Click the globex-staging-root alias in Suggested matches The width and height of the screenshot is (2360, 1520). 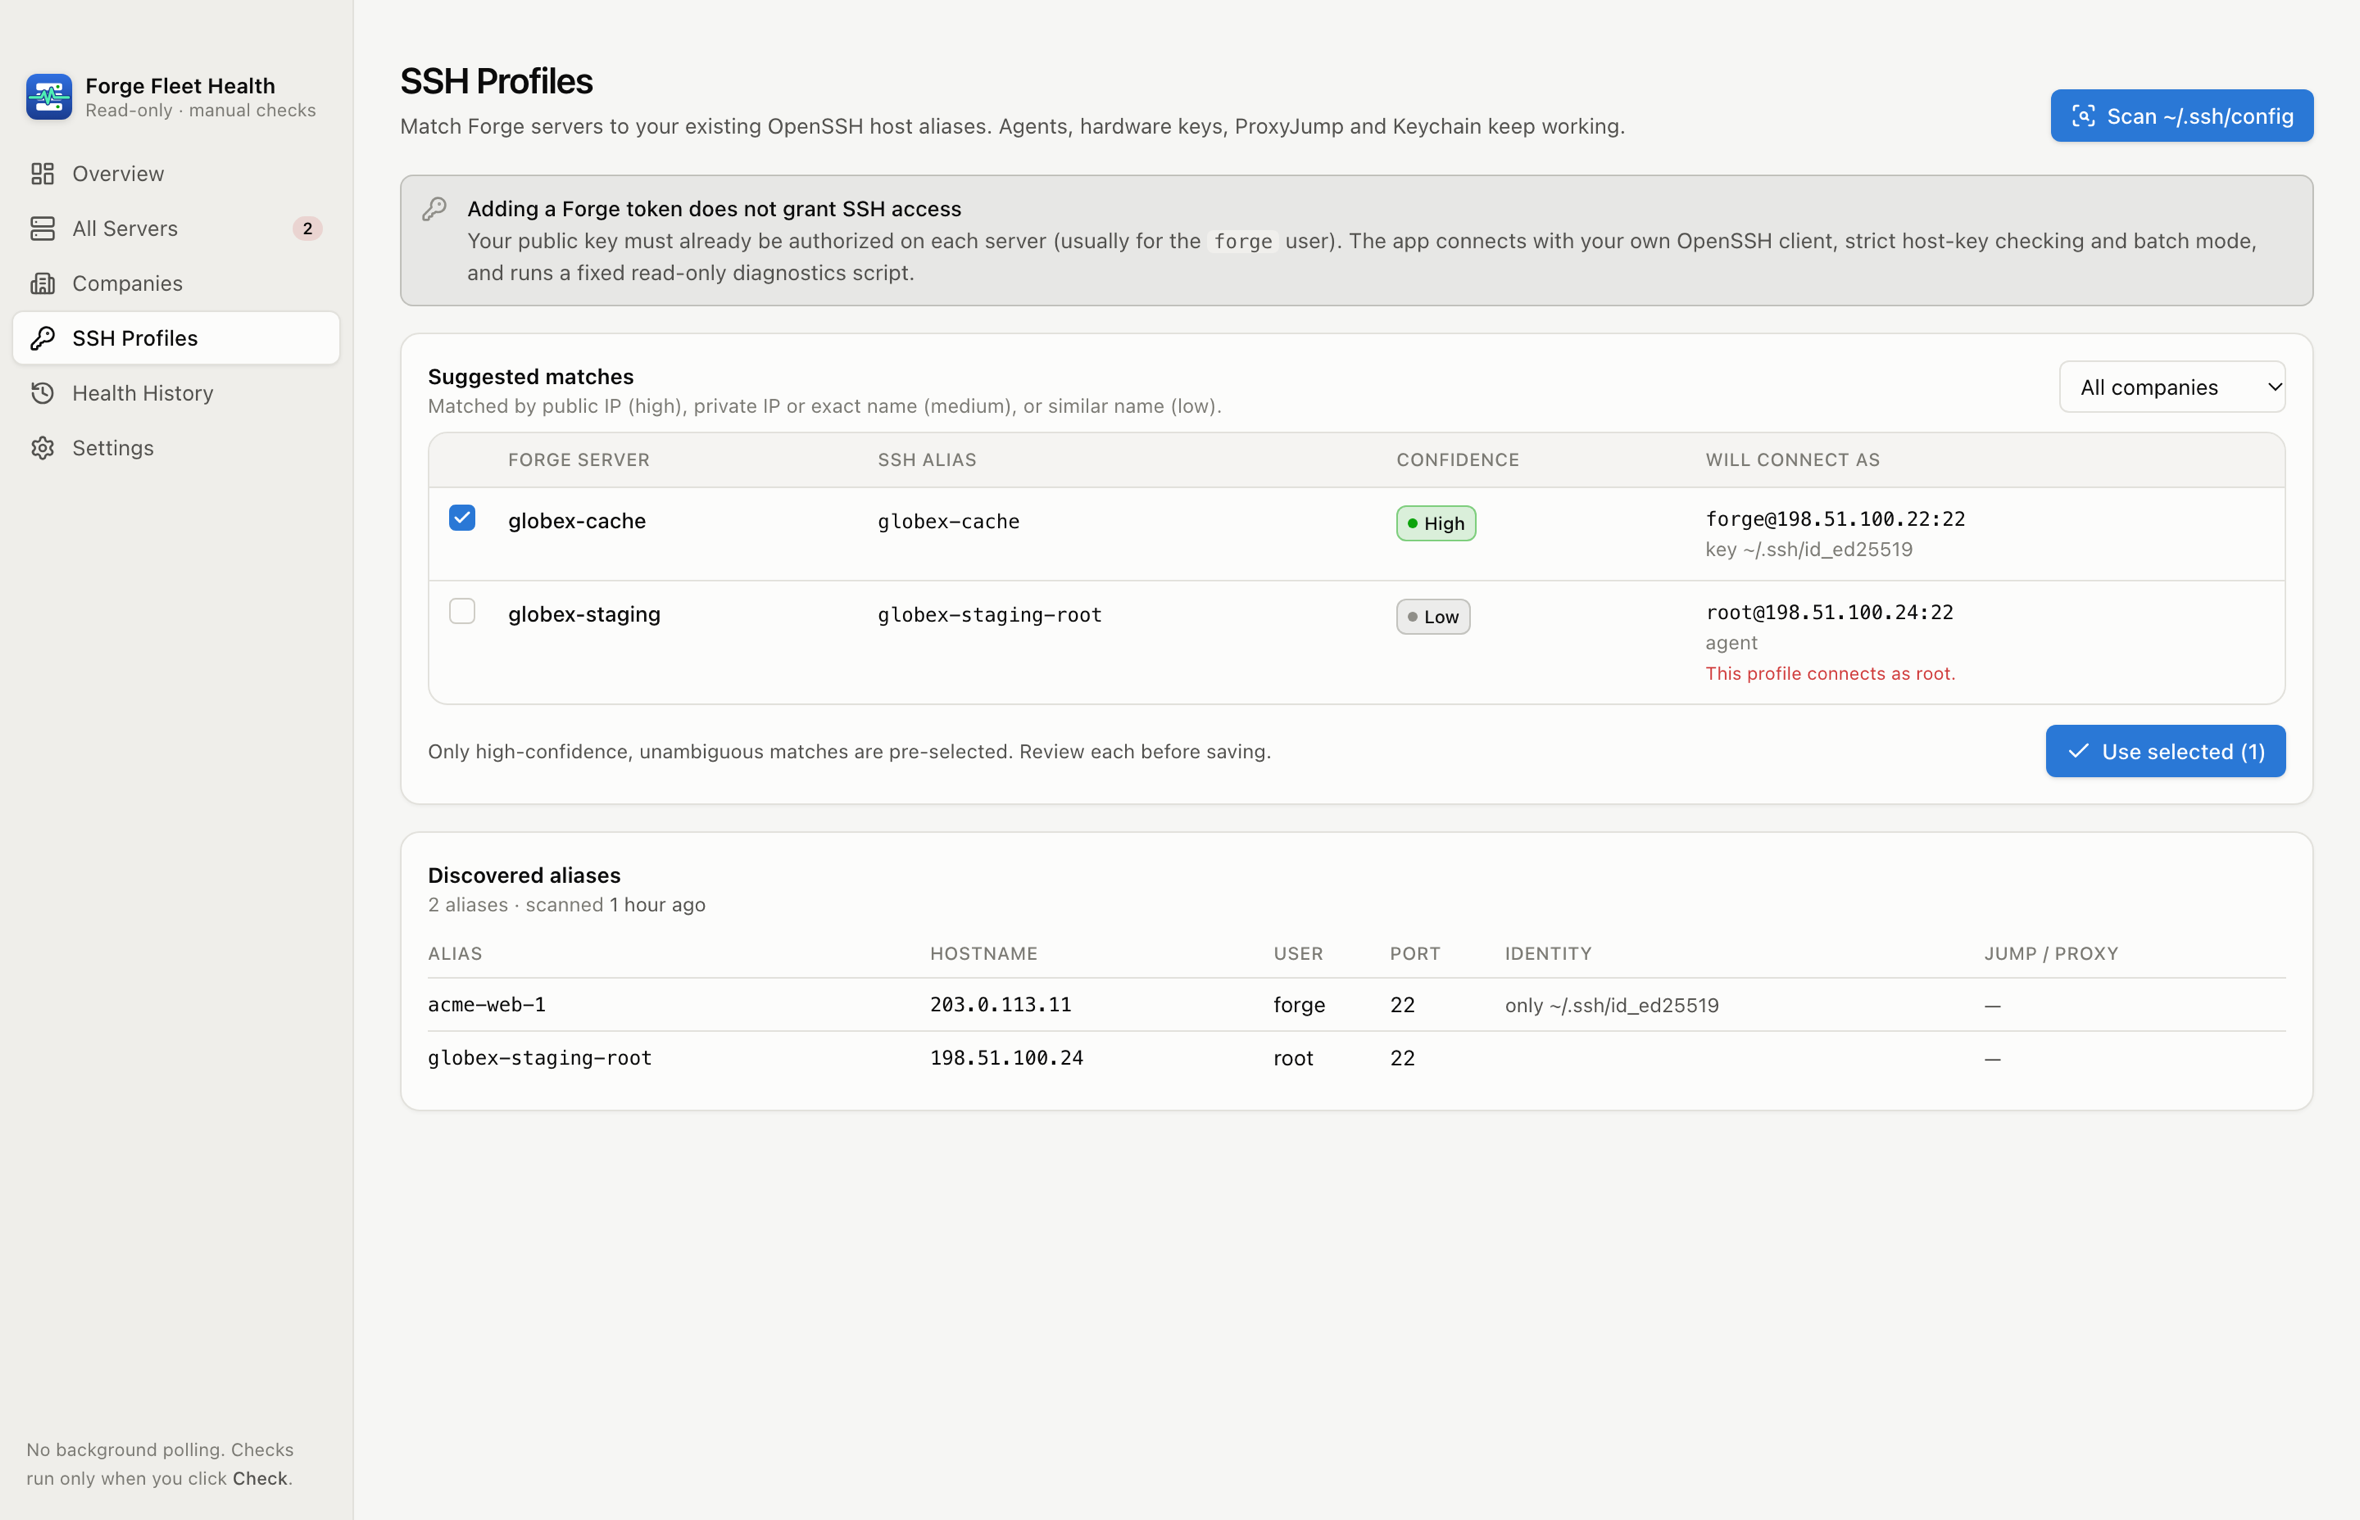click(x=990, y=615)
